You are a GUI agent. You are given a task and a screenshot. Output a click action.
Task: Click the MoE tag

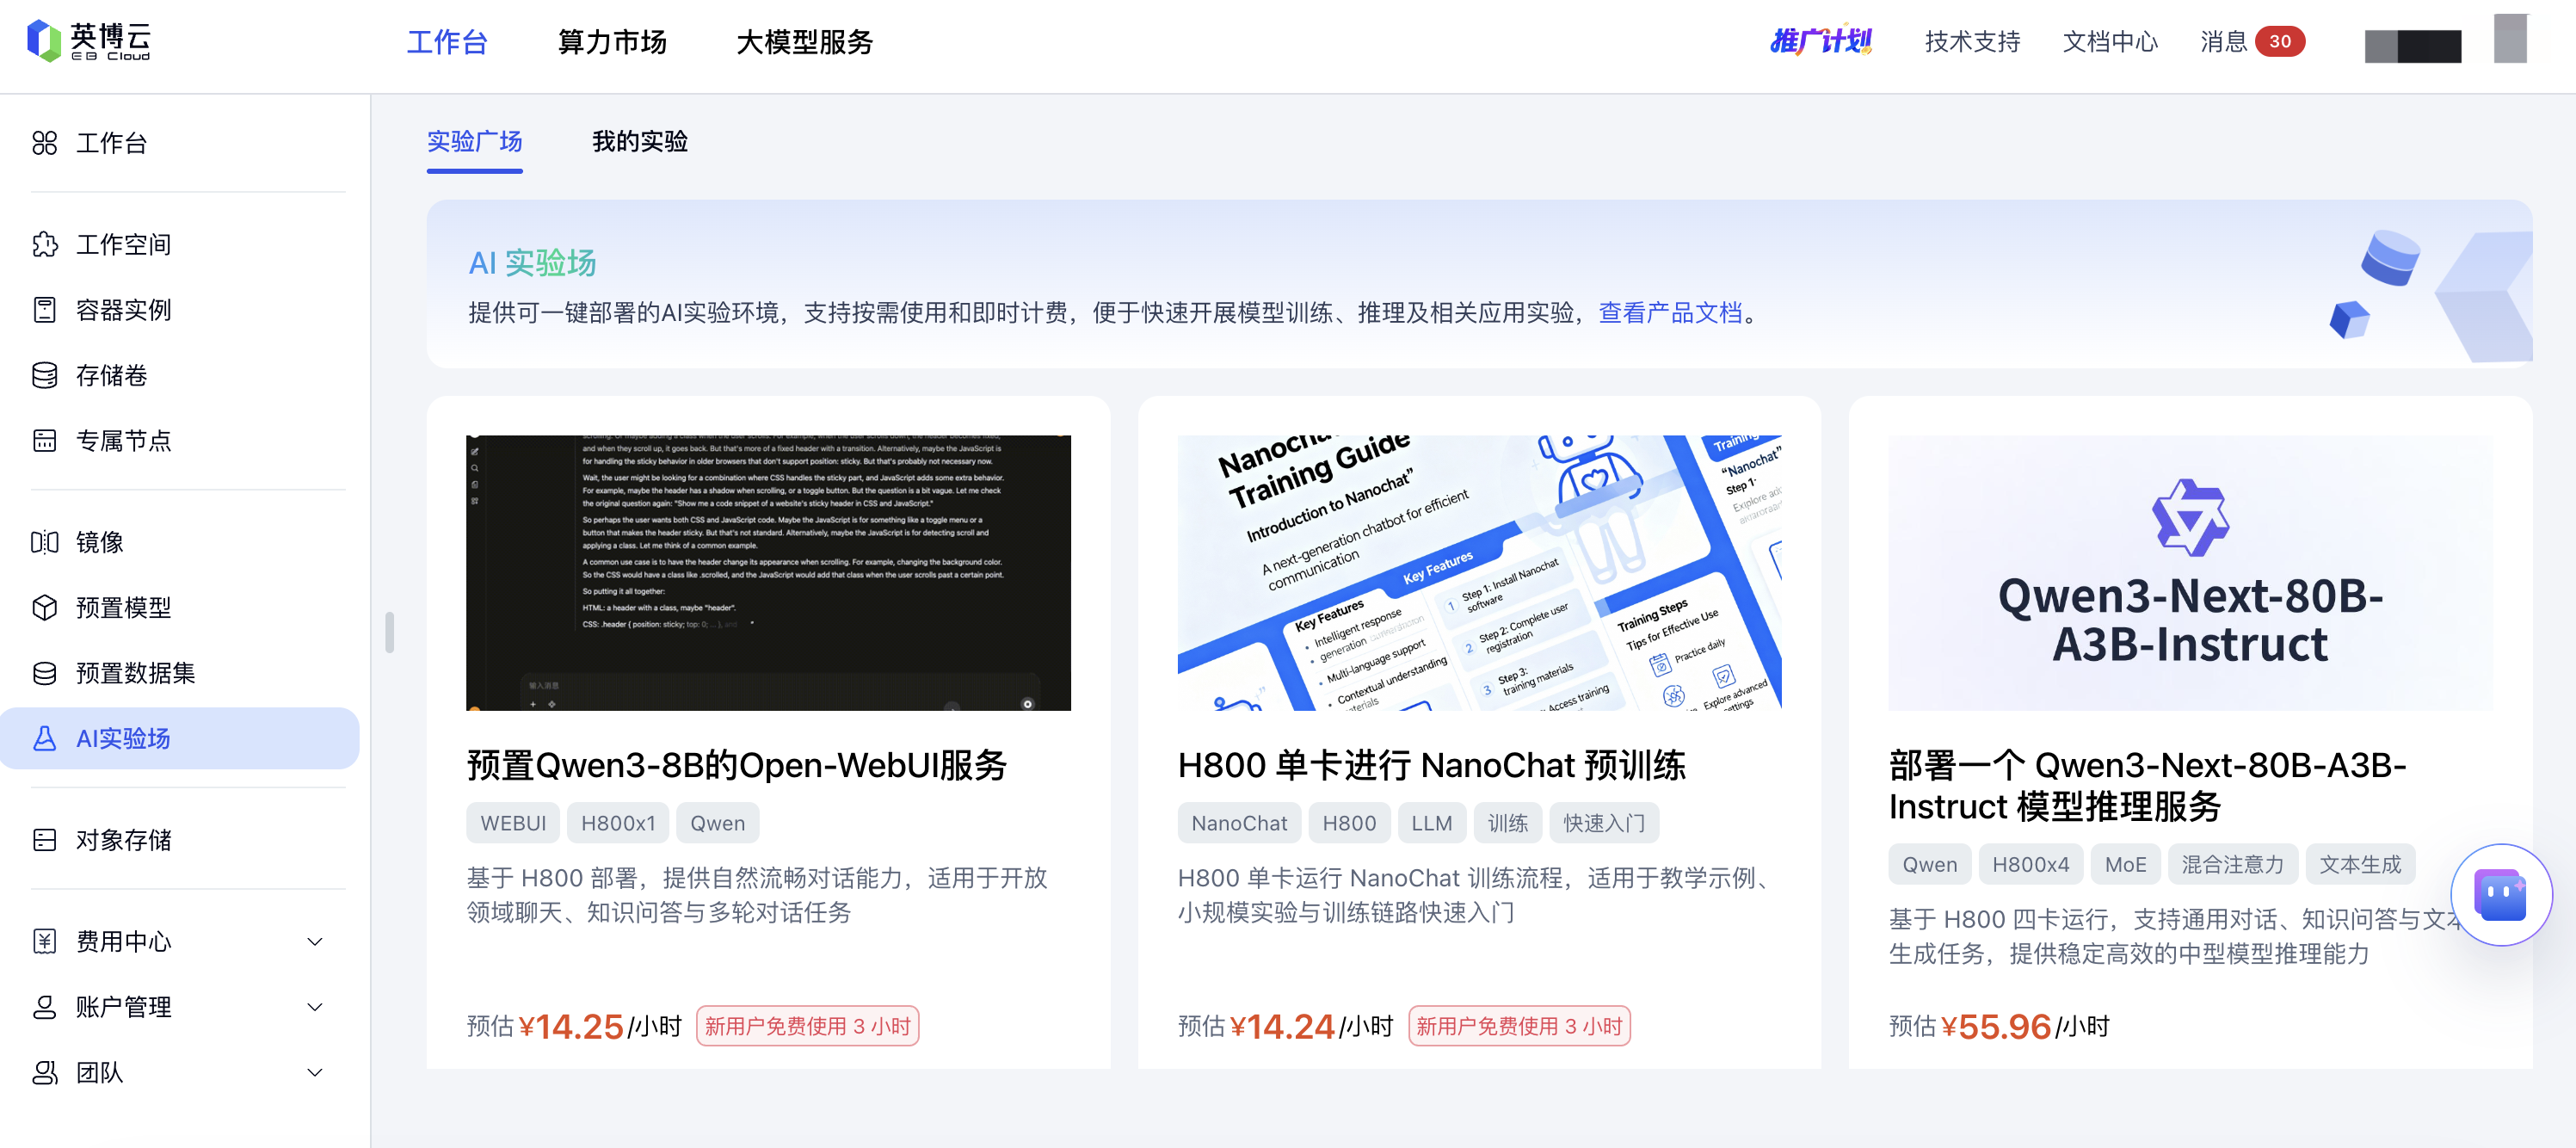pyautogui.click(x=2125, y=865)
